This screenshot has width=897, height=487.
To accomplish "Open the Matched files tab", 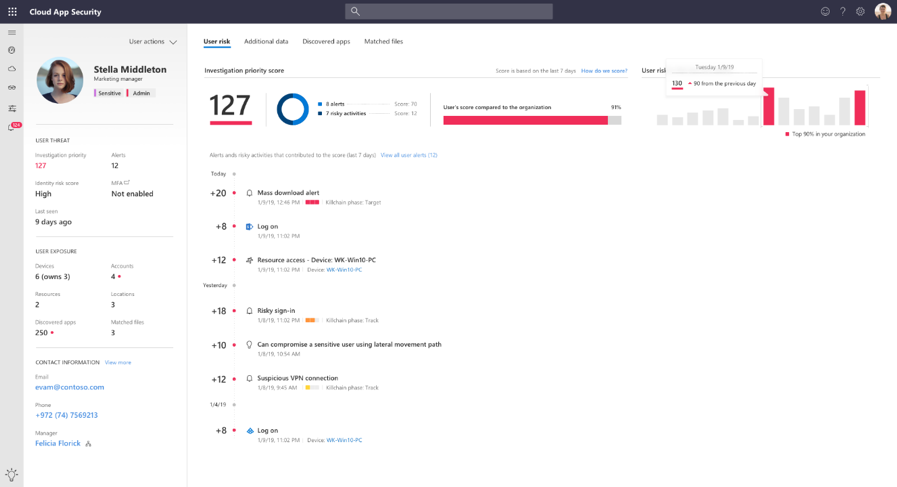I will pyautogui.click(x=384, y=41).
